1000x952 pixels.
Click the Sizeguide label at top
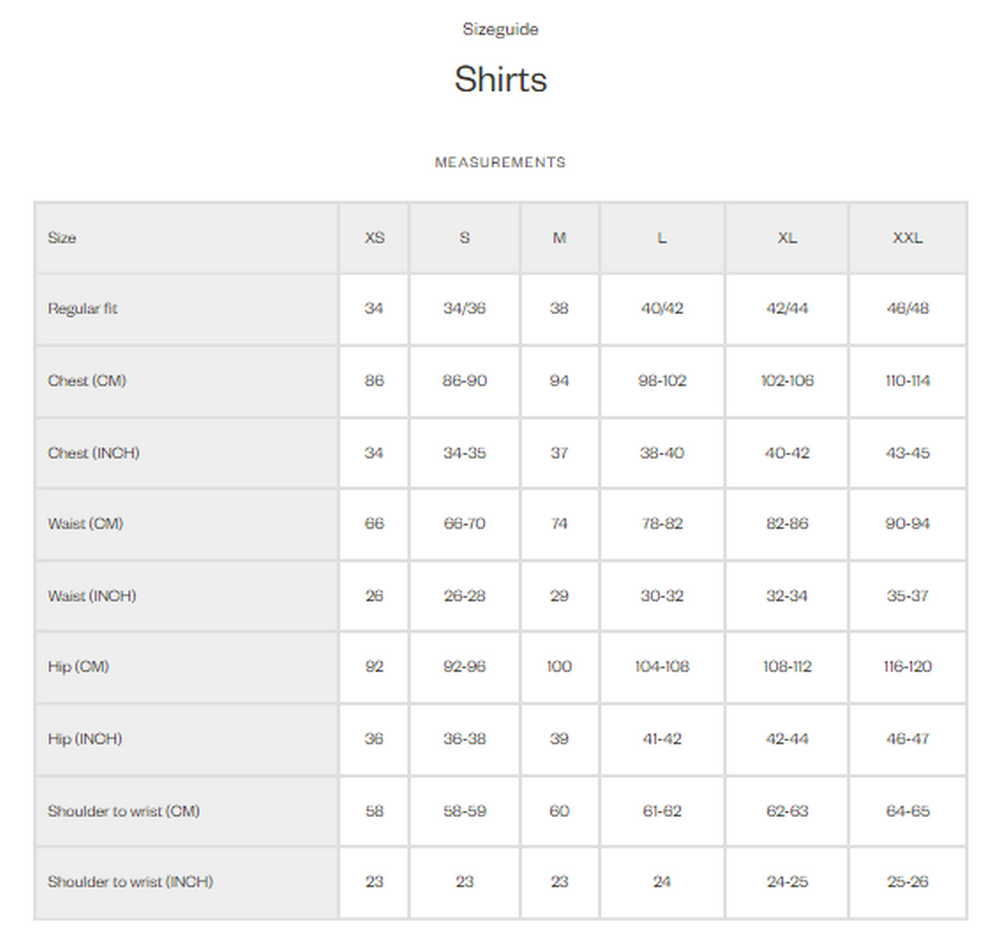pyautogui.click(x=500, y=29)
